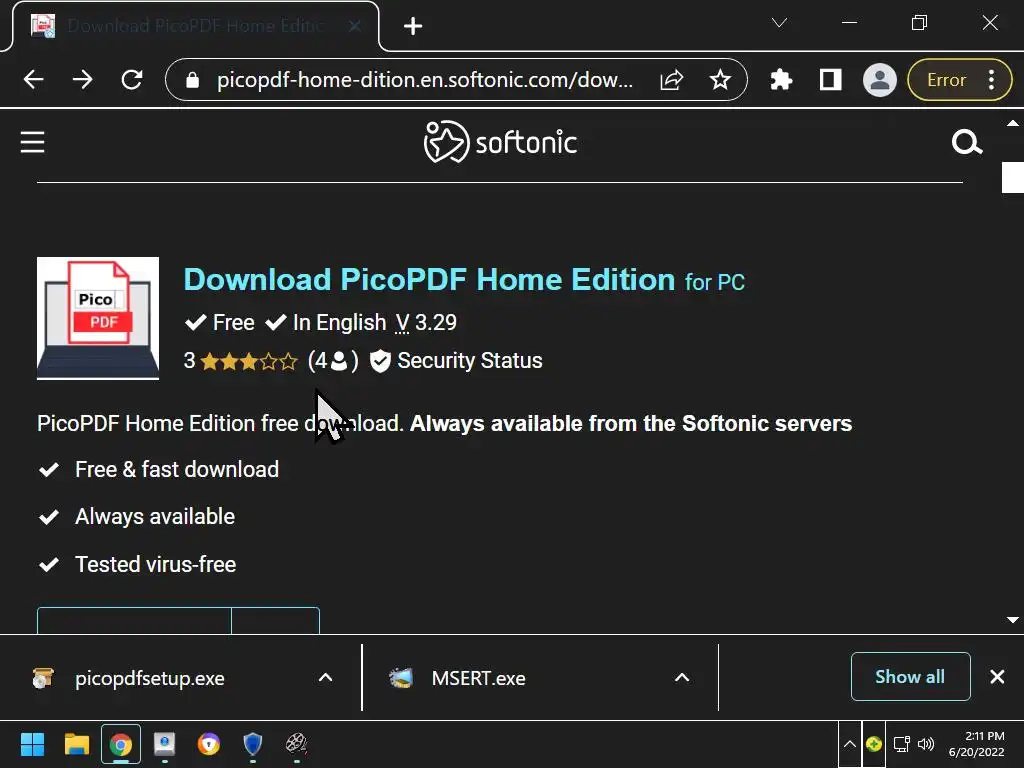
Task: Open downloaded picopdfsetup.exe
Action: coord(150,678)
